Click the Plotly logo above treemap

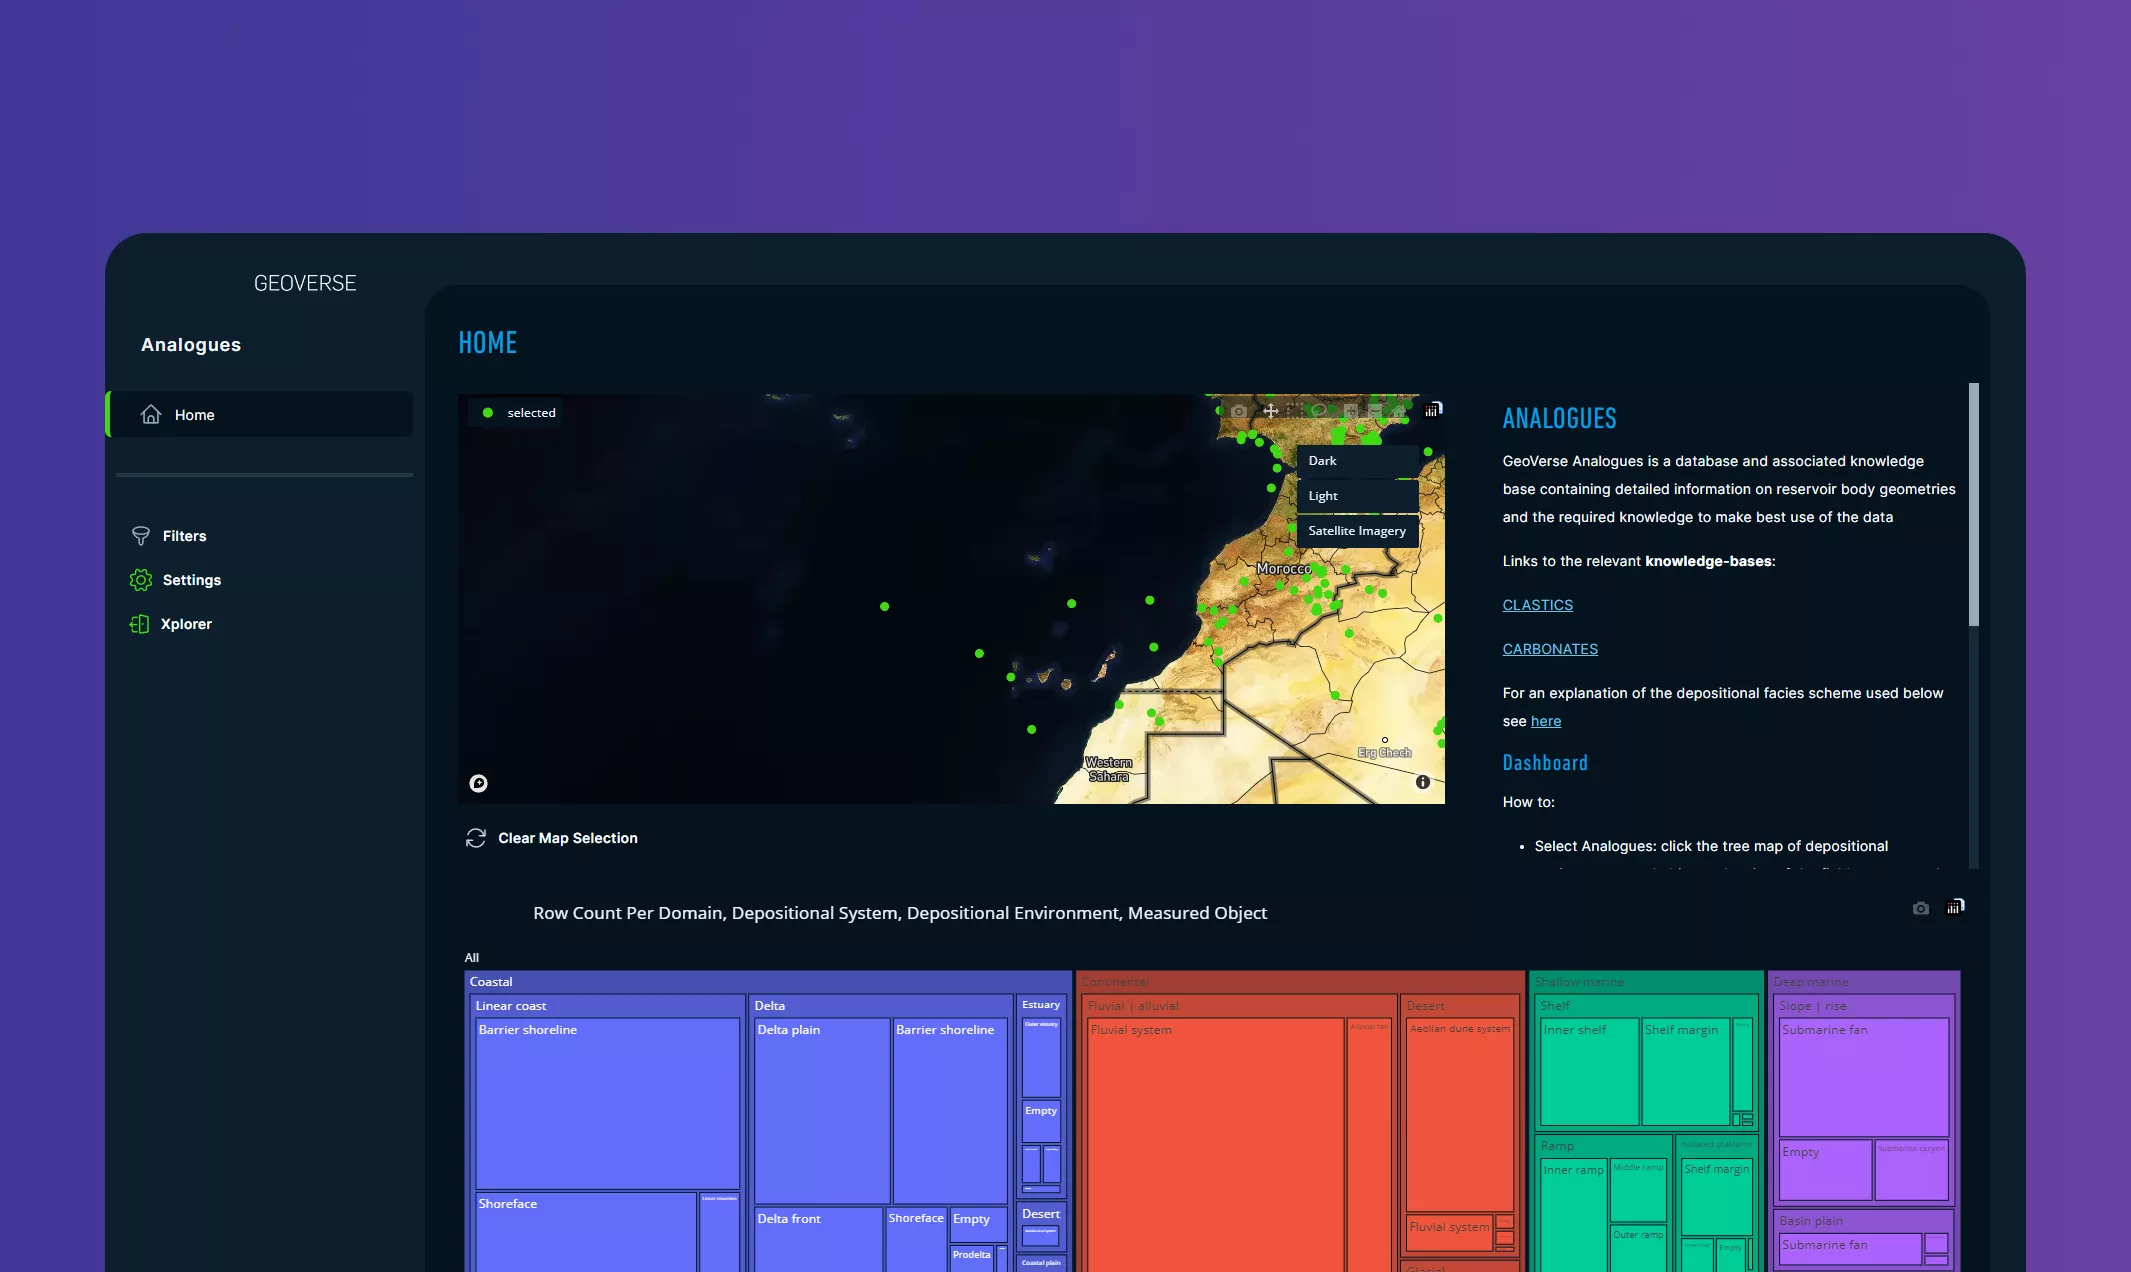coord(1954,907)
